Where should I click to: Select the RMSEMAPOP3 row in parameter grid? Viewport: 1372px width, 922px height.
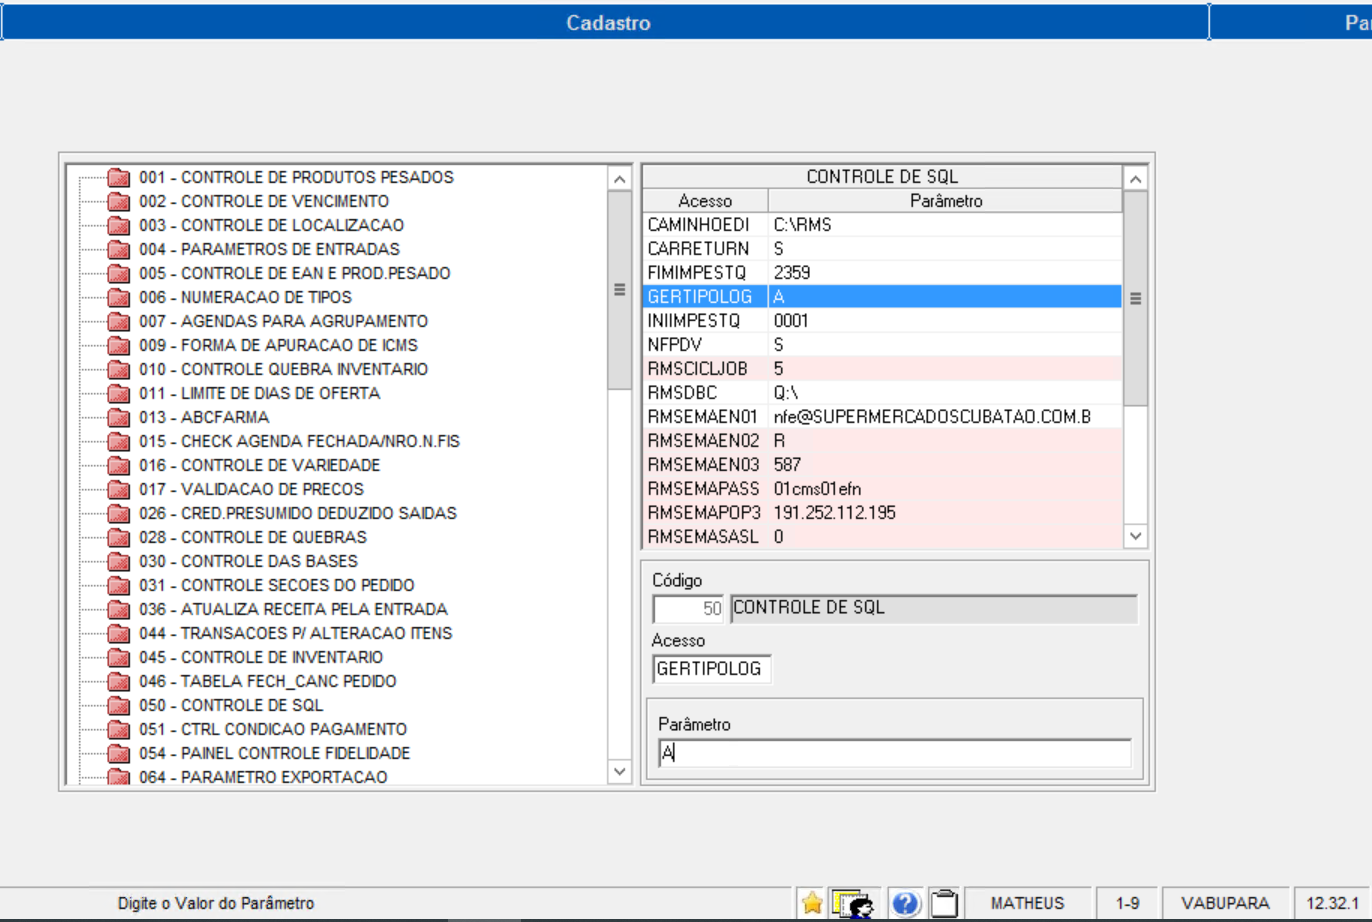tap(882, 513)
